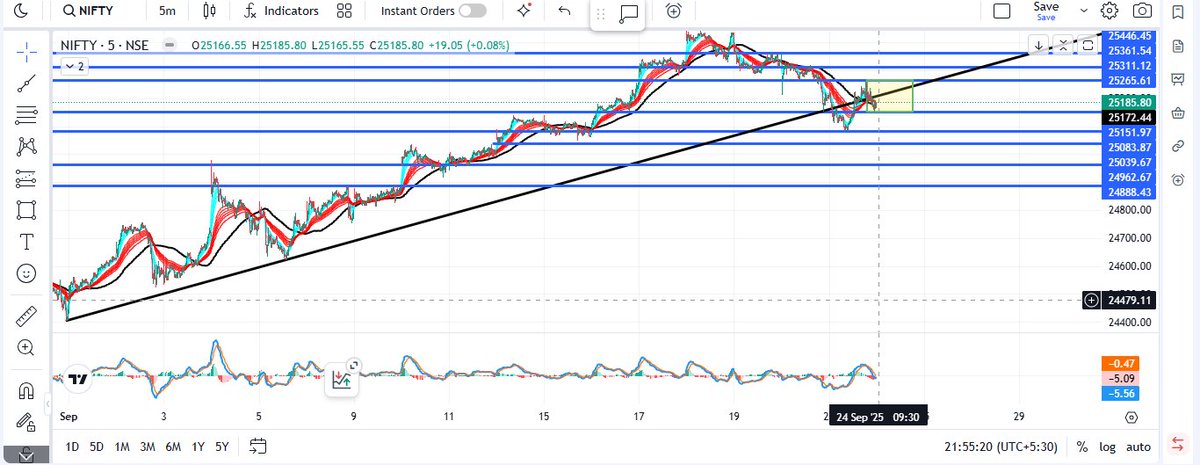Select the ruler measure tool
Screen dimensions: 1200x465
click(x=26, y=316)
